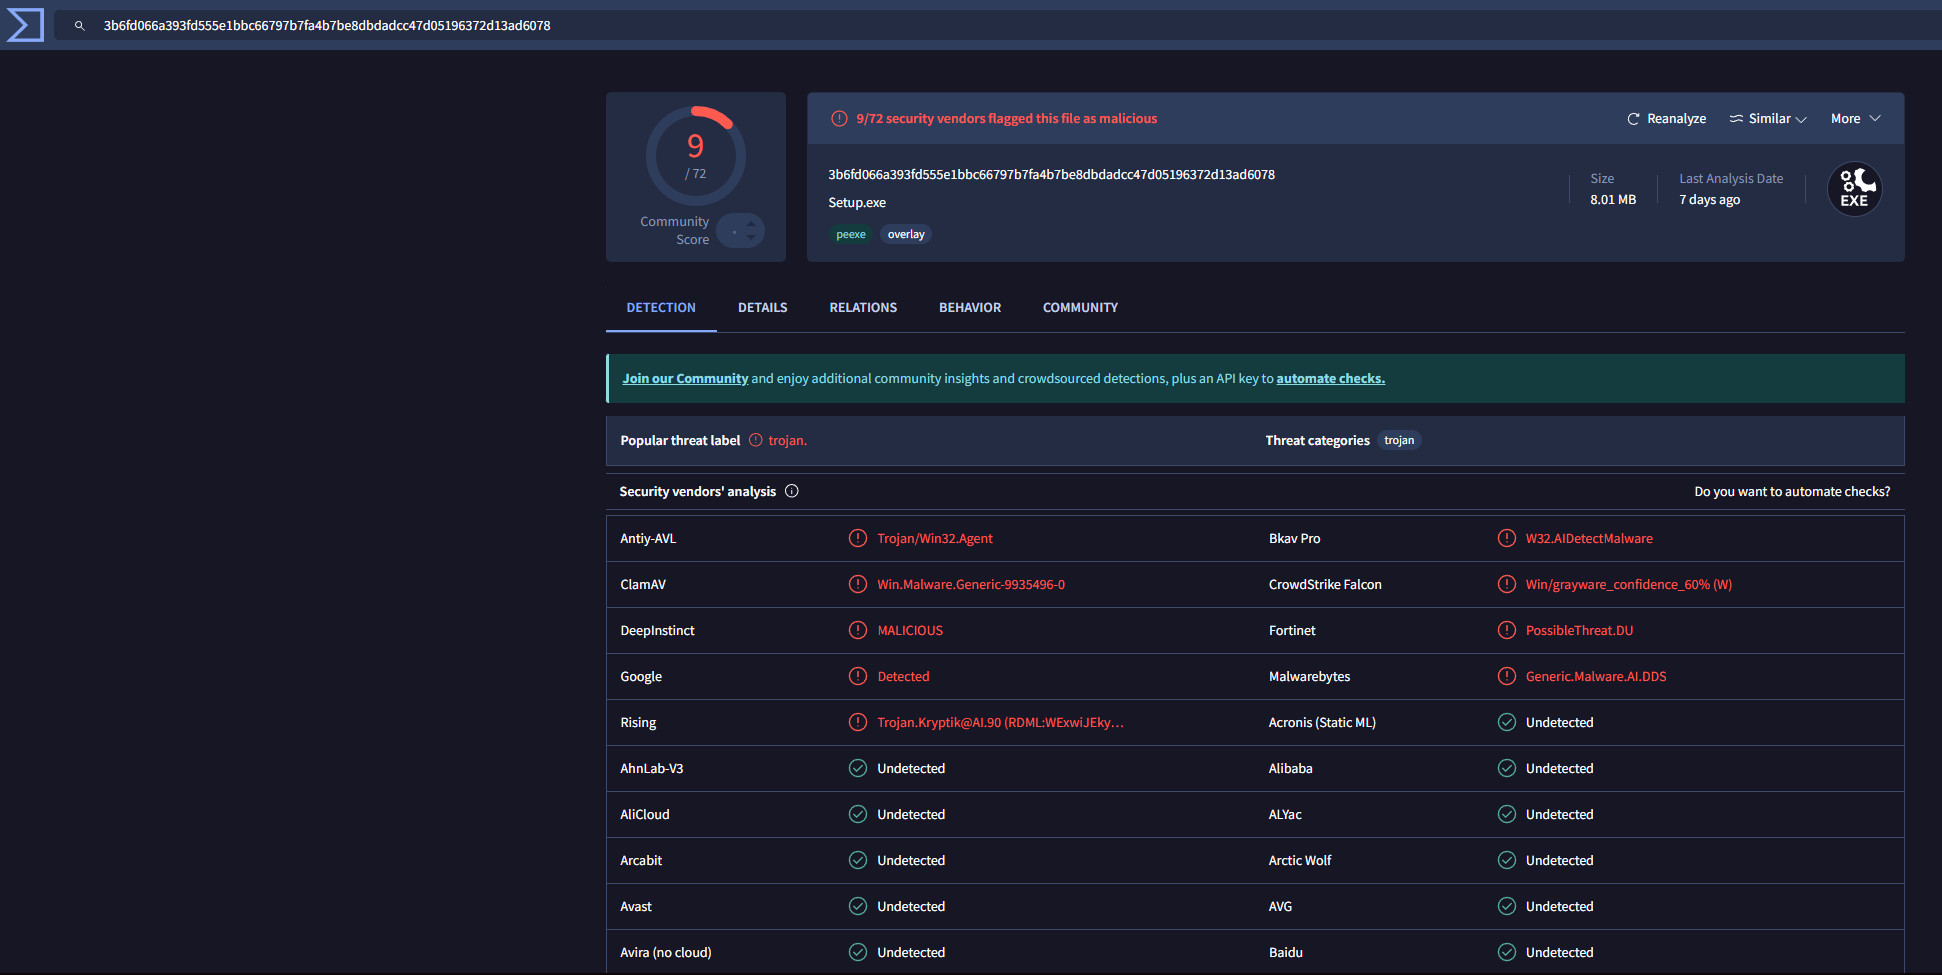Upvote the community score arrow
The height and width of the screenshot is (975, 1942).
click(751, 224)
